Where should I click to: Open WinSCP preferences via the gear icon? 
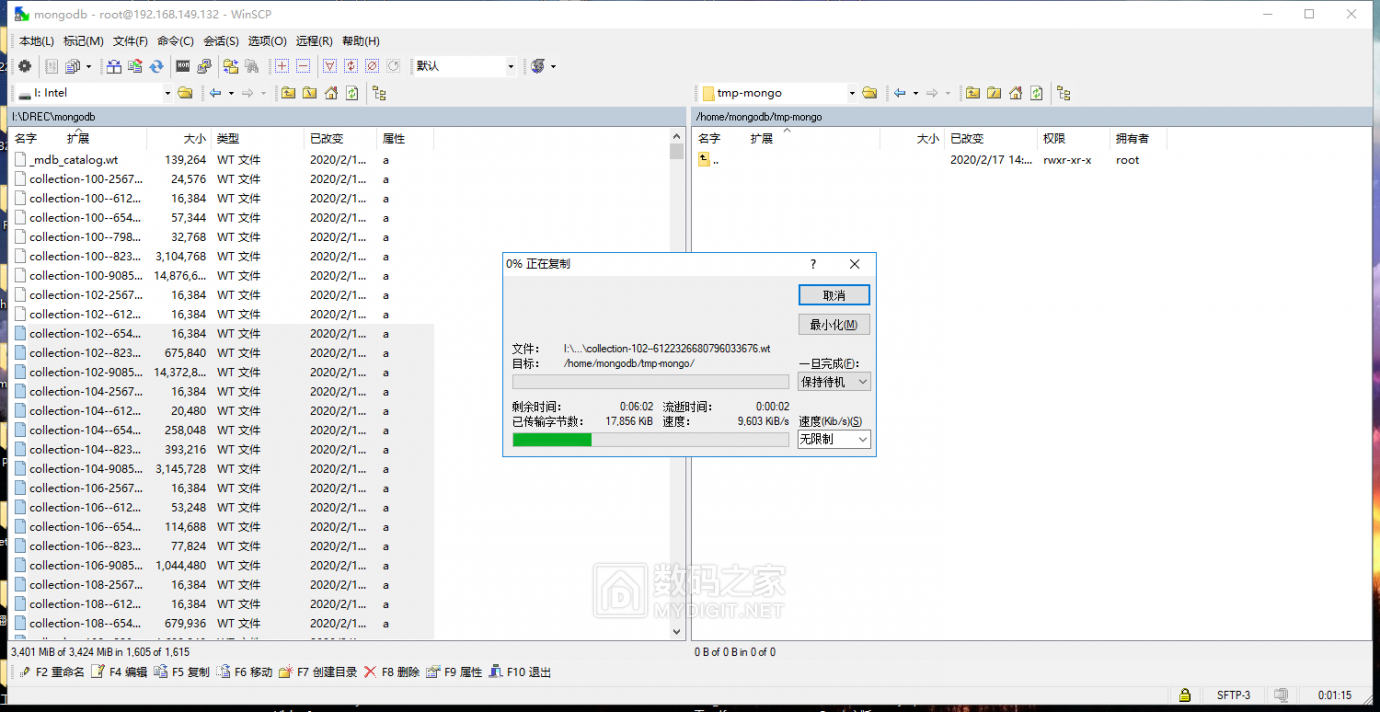[x=25, y=66]
